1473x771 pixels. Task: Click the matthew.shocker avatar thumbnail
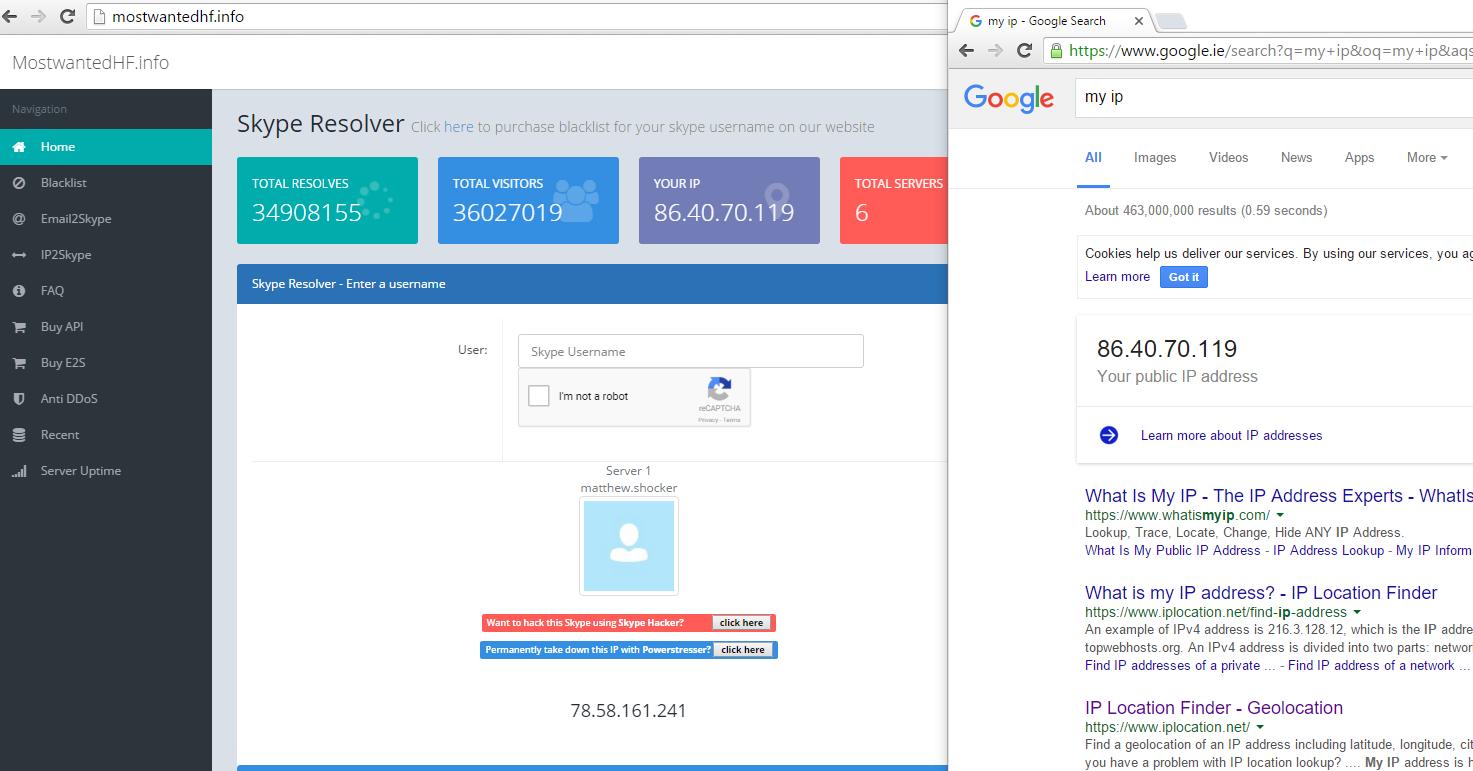(x=629, y=546)
